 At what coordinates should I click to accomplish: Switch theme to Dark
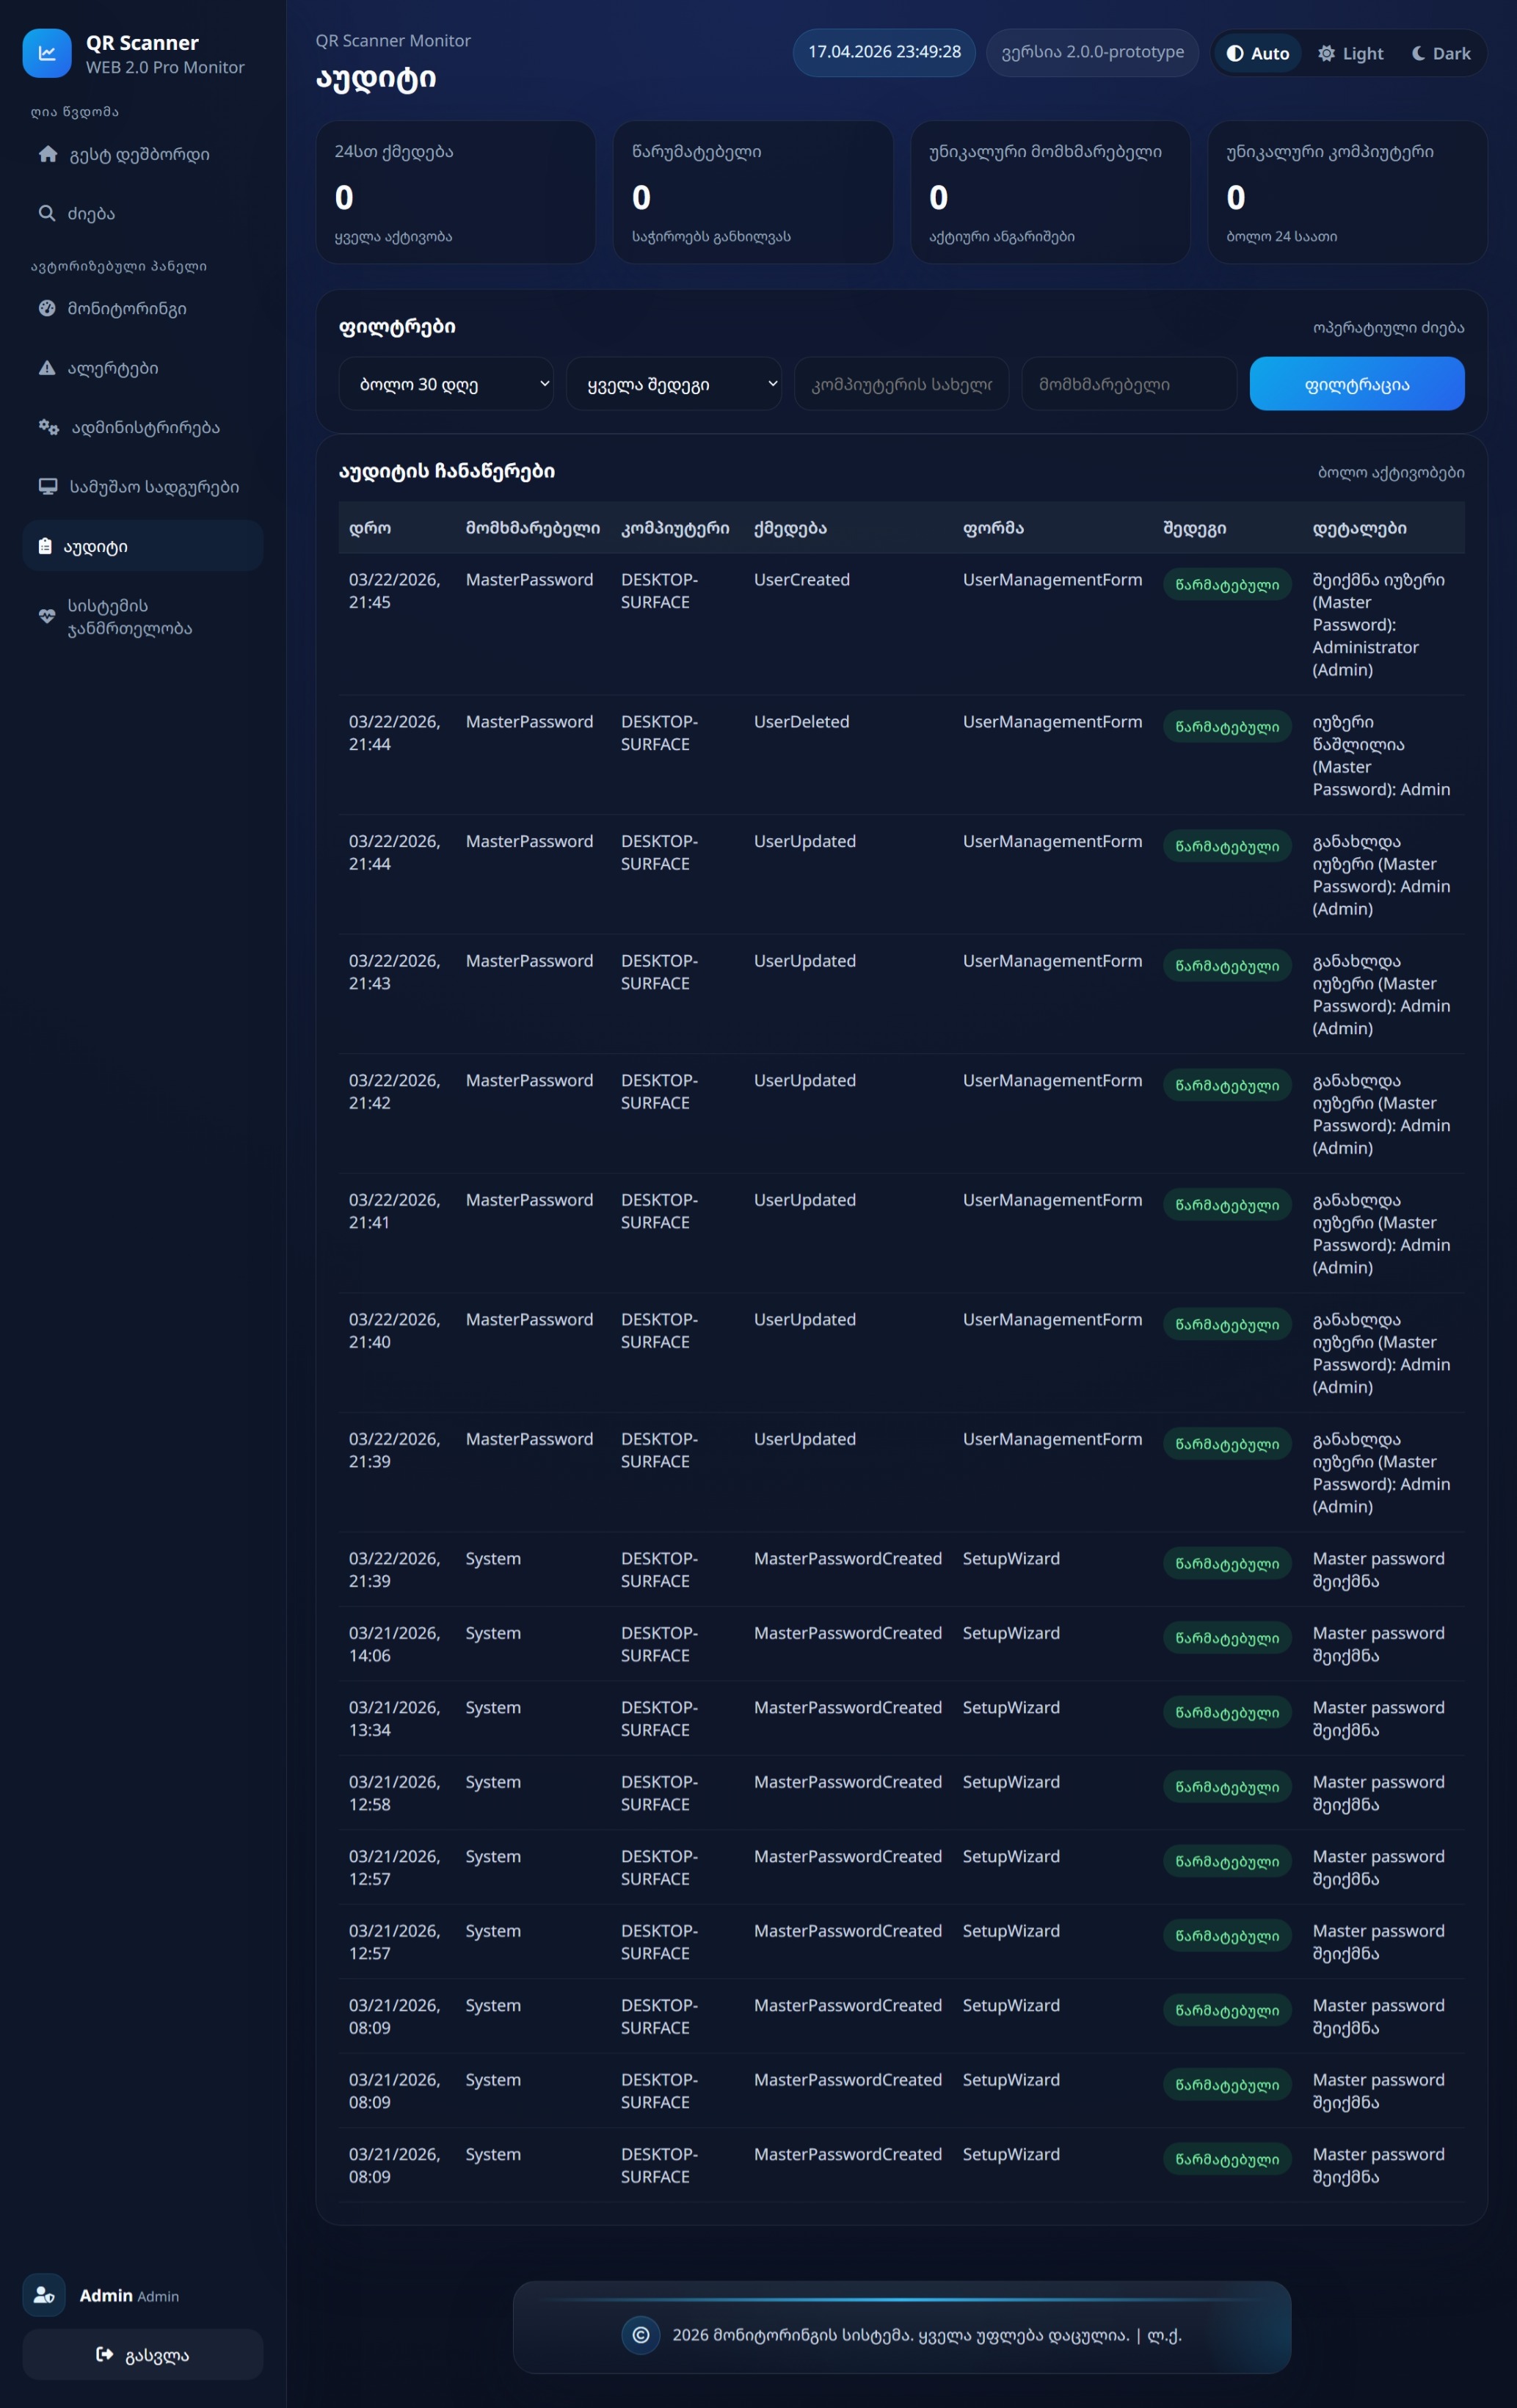tap(1441, 53)
